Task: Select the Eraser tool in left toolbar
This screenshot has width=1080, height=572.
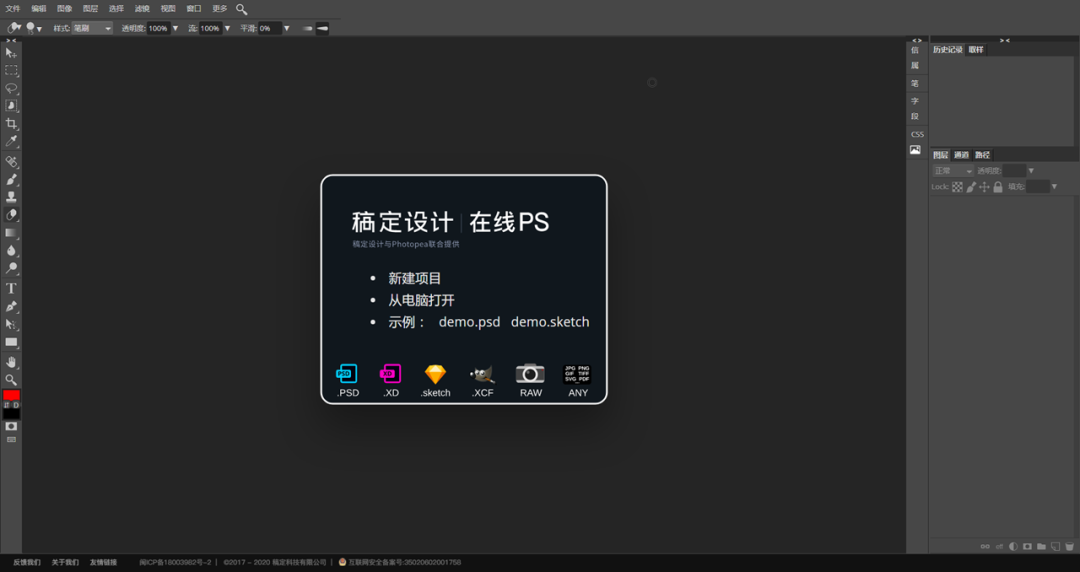Action: (11, 215)
